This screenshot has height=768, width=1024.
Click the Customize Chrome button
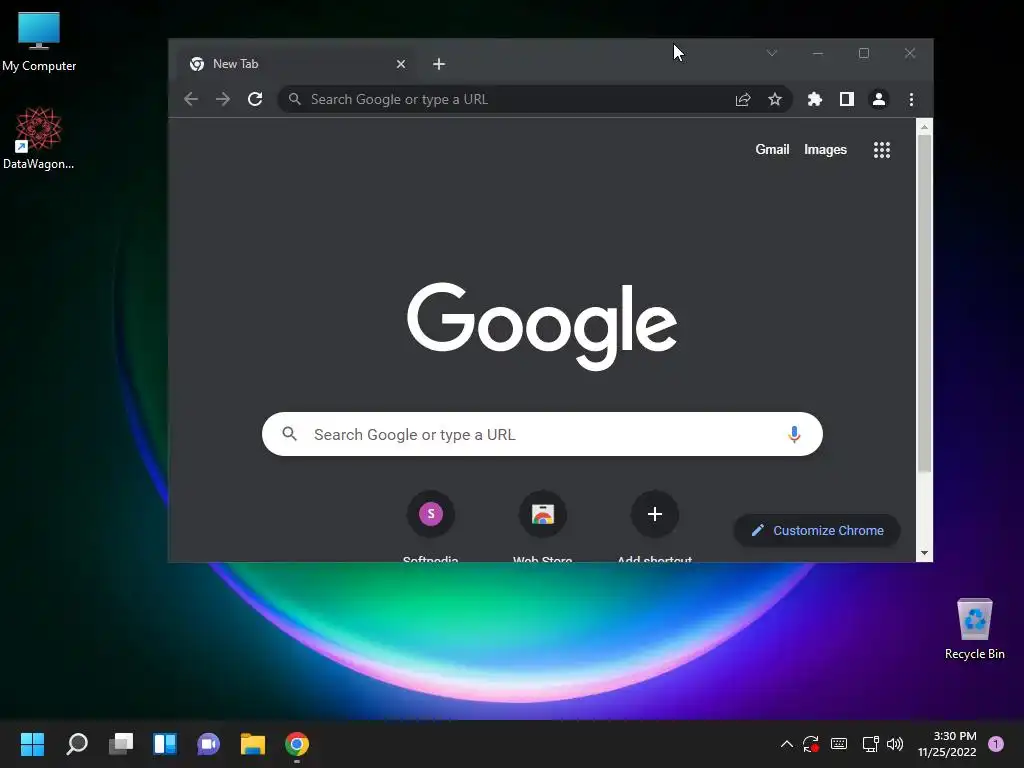click(x=816, y=530)
